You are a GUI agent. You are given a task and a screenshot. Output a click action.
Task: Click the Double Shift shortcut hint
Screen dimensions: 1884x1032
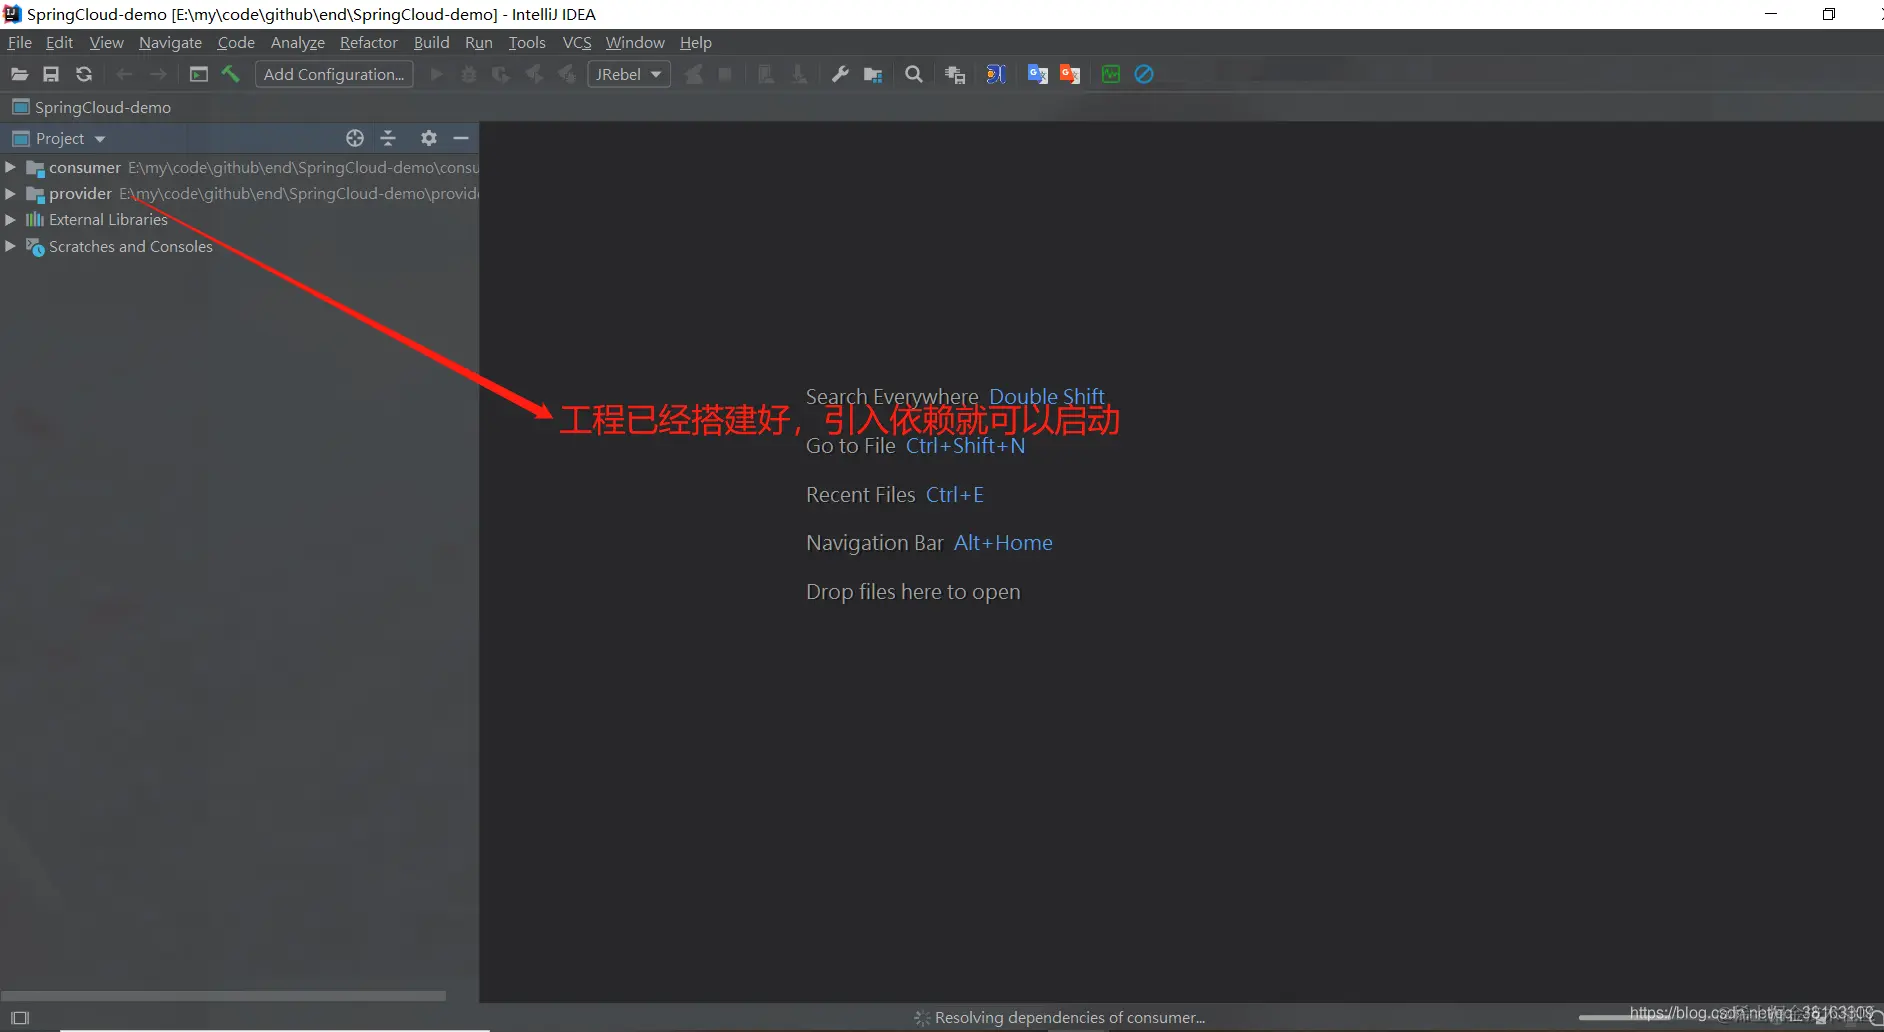1046,396
